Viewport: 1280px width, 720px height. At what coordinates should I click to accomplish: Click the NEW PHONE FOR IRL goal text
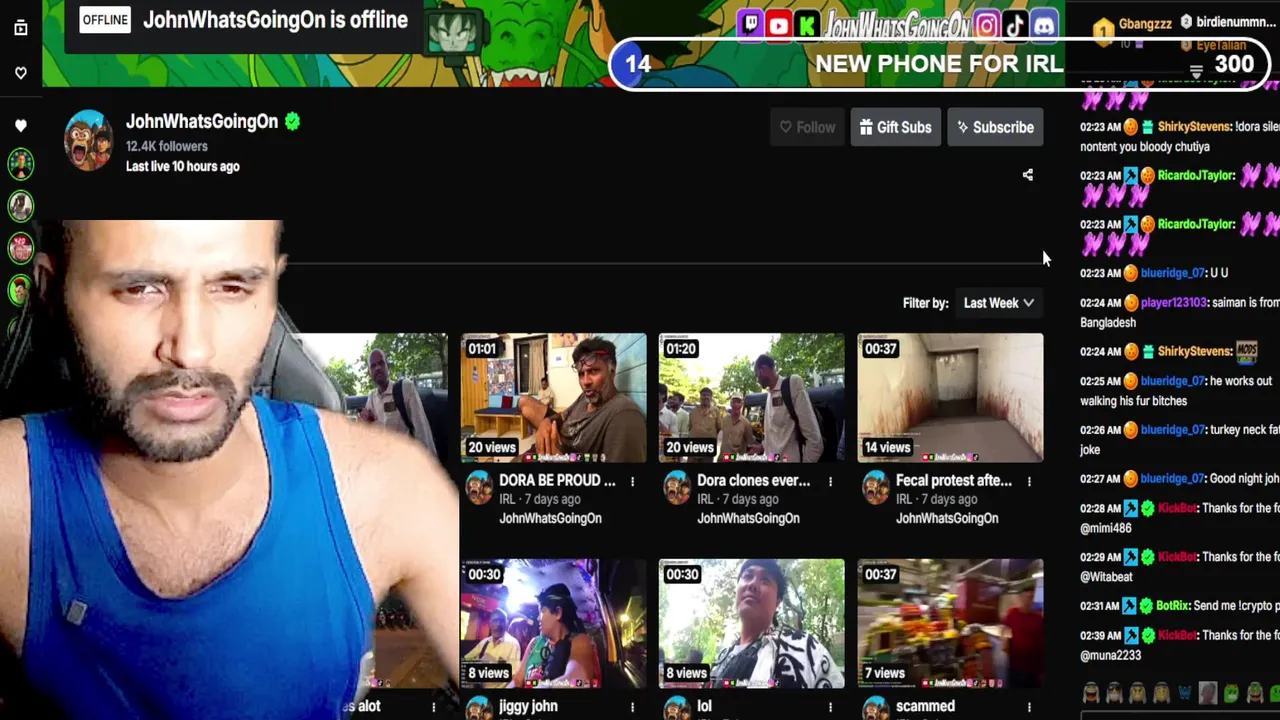tap(939, 64)
